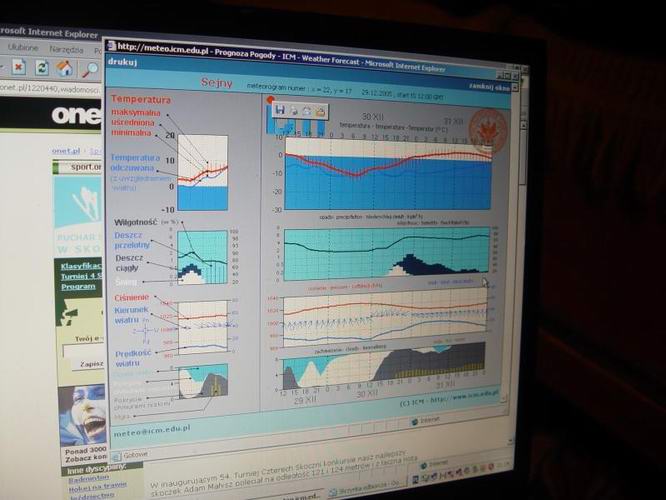Click the temperature legend mini chart
The image size is (666, 500).
tap(203, 172)
